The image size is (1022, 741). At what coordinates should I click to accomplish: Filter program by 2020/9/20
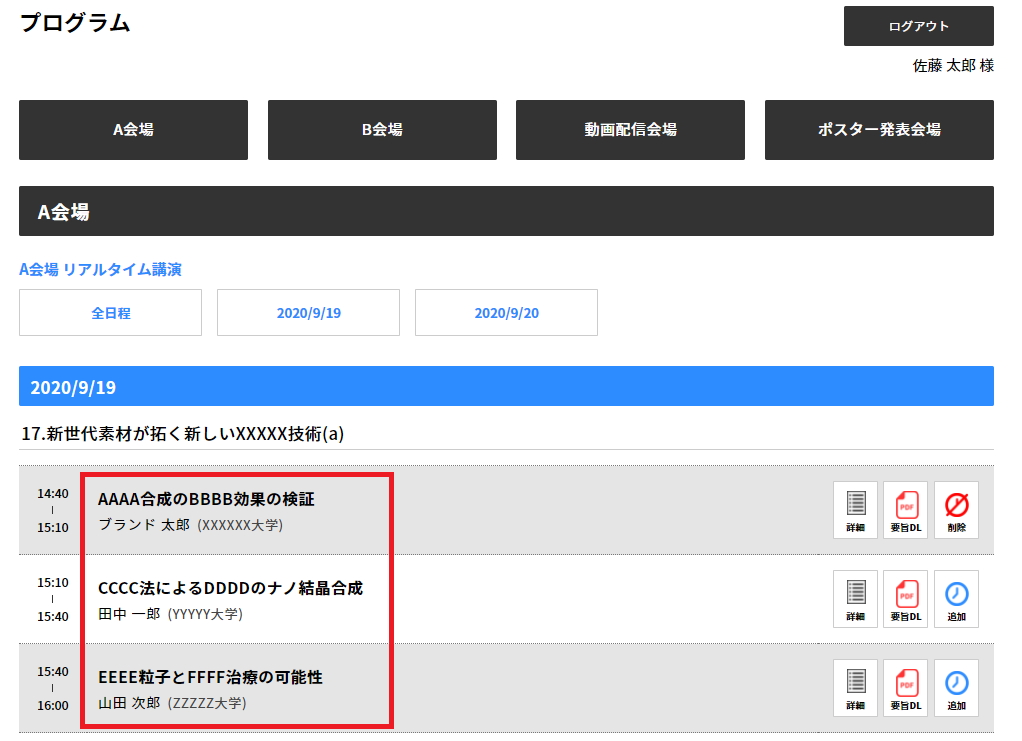point(506,313)
